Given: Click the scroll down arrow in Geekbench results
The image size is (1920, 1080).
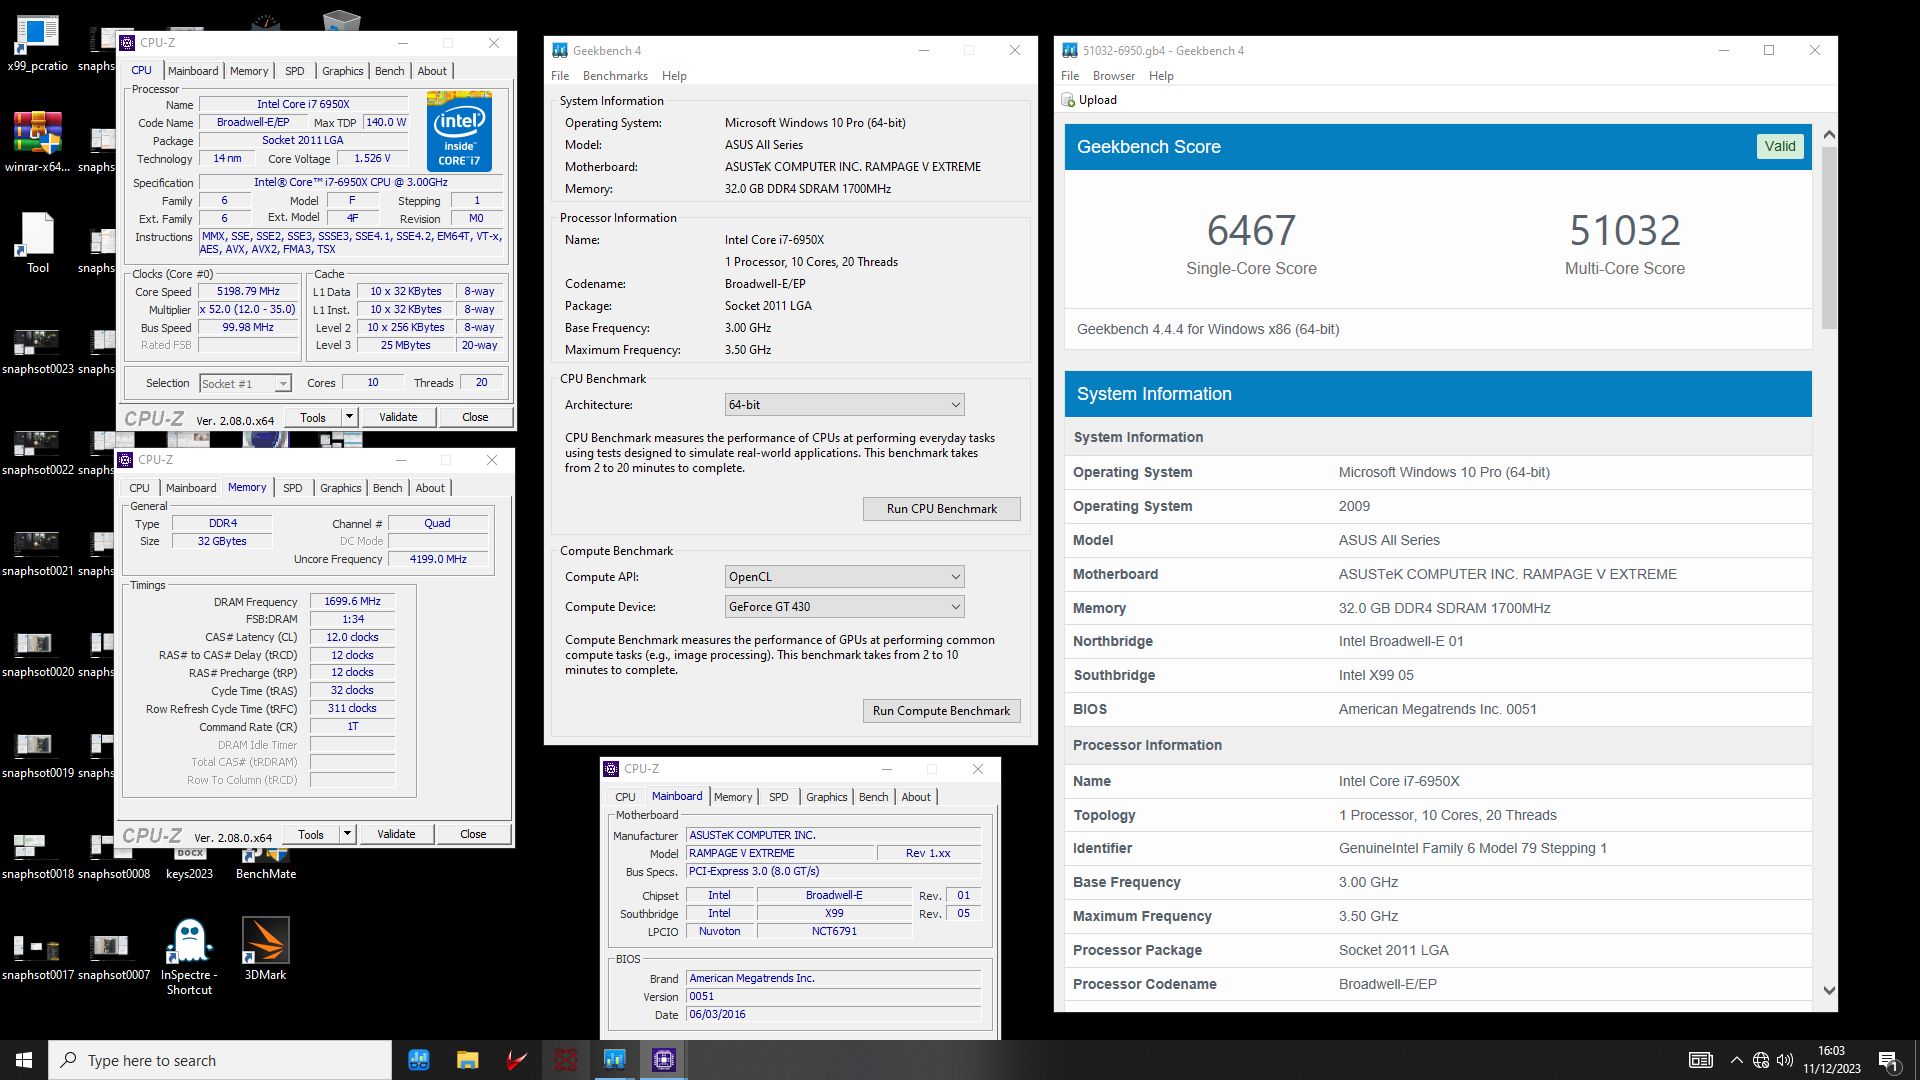Looking at the screenshot, I should click(x=1829, y=990).
